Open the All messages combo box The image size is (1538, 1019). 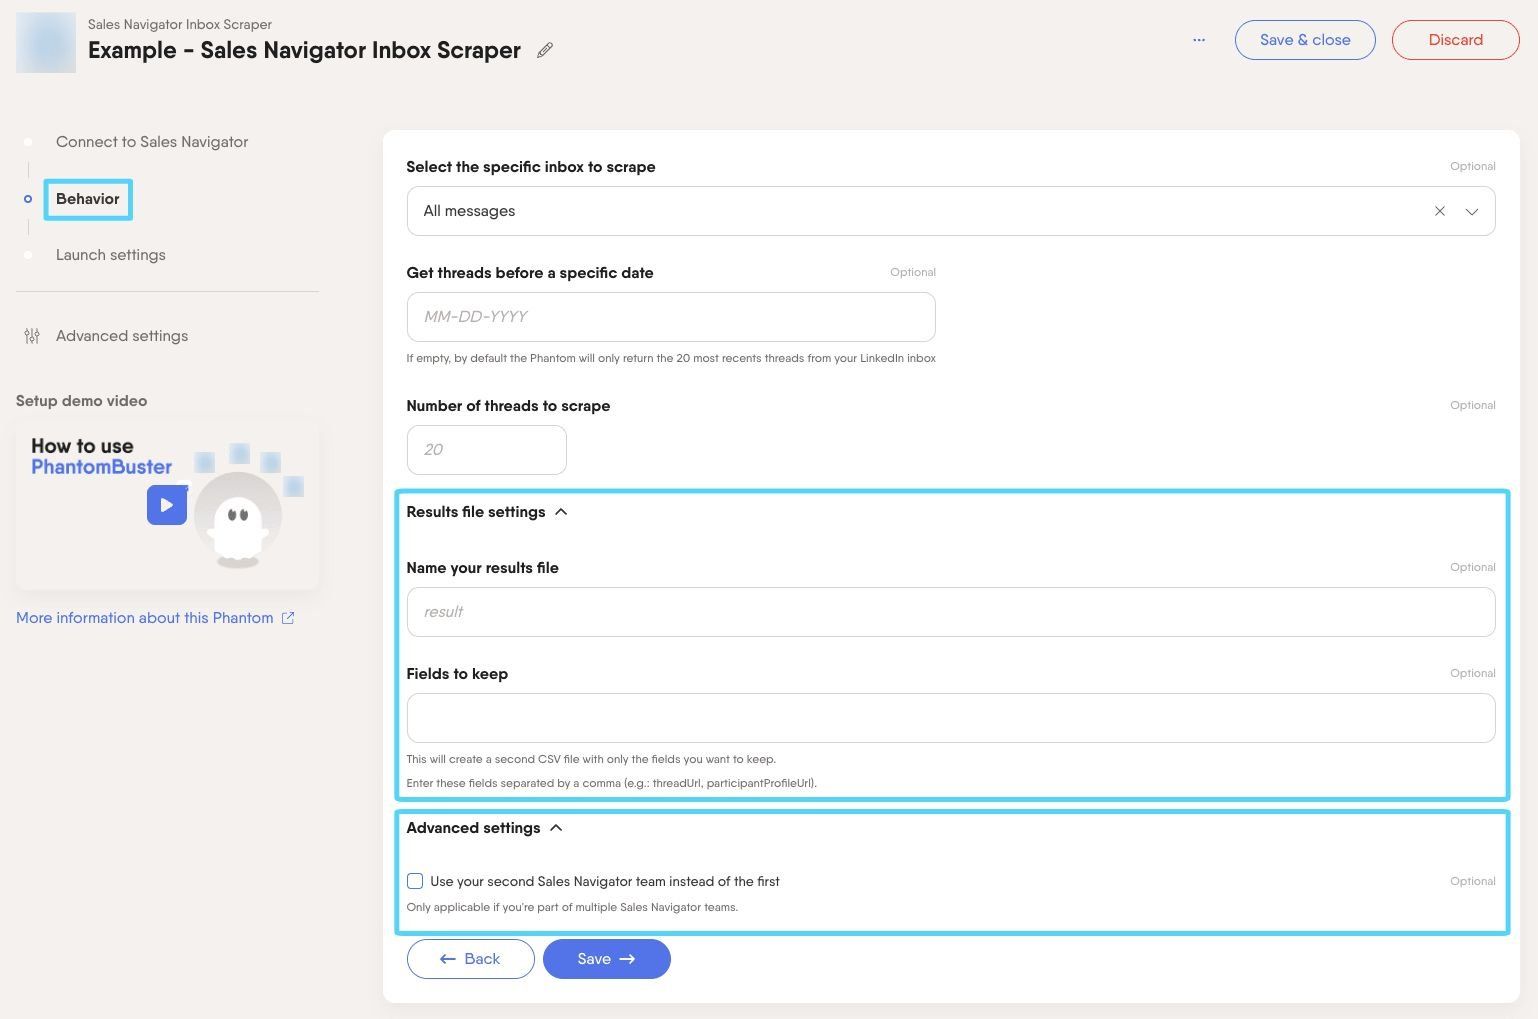click(951, 211)
